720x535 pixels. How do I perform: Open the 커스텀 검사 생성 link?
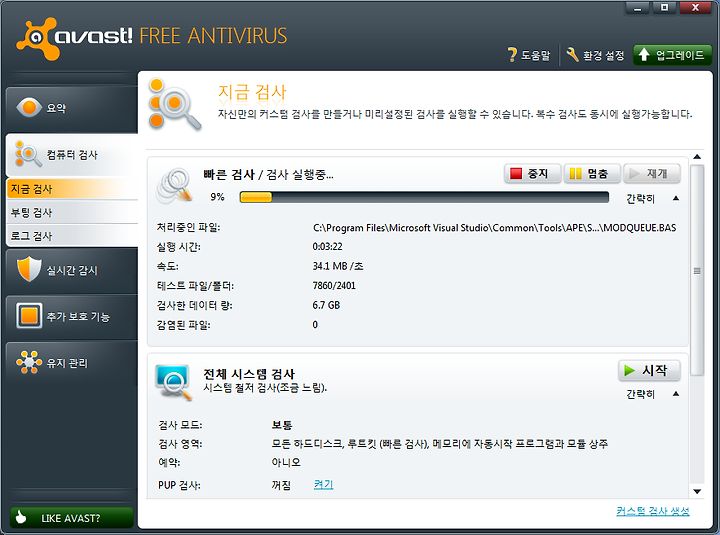click(x=652, y=511)
